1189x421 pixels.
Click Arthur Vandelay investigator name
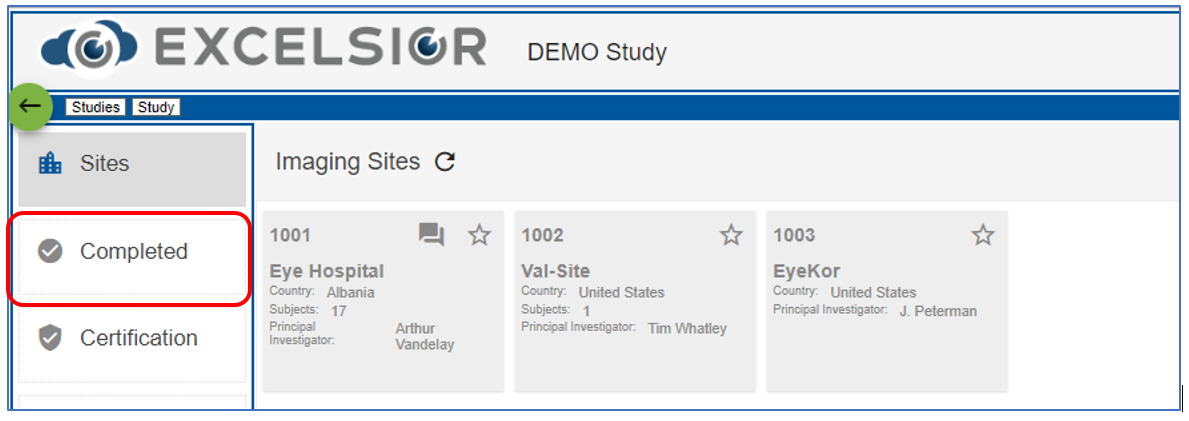(425, 336)
